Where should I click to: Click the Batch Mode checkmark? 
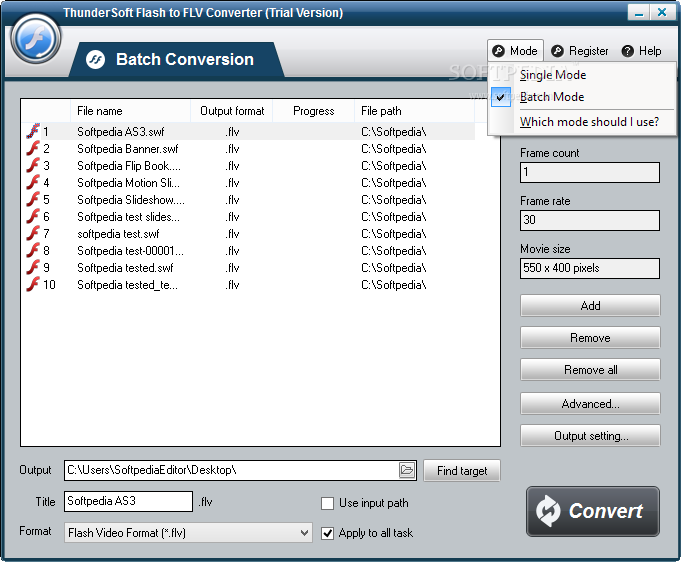coord(501,97)
